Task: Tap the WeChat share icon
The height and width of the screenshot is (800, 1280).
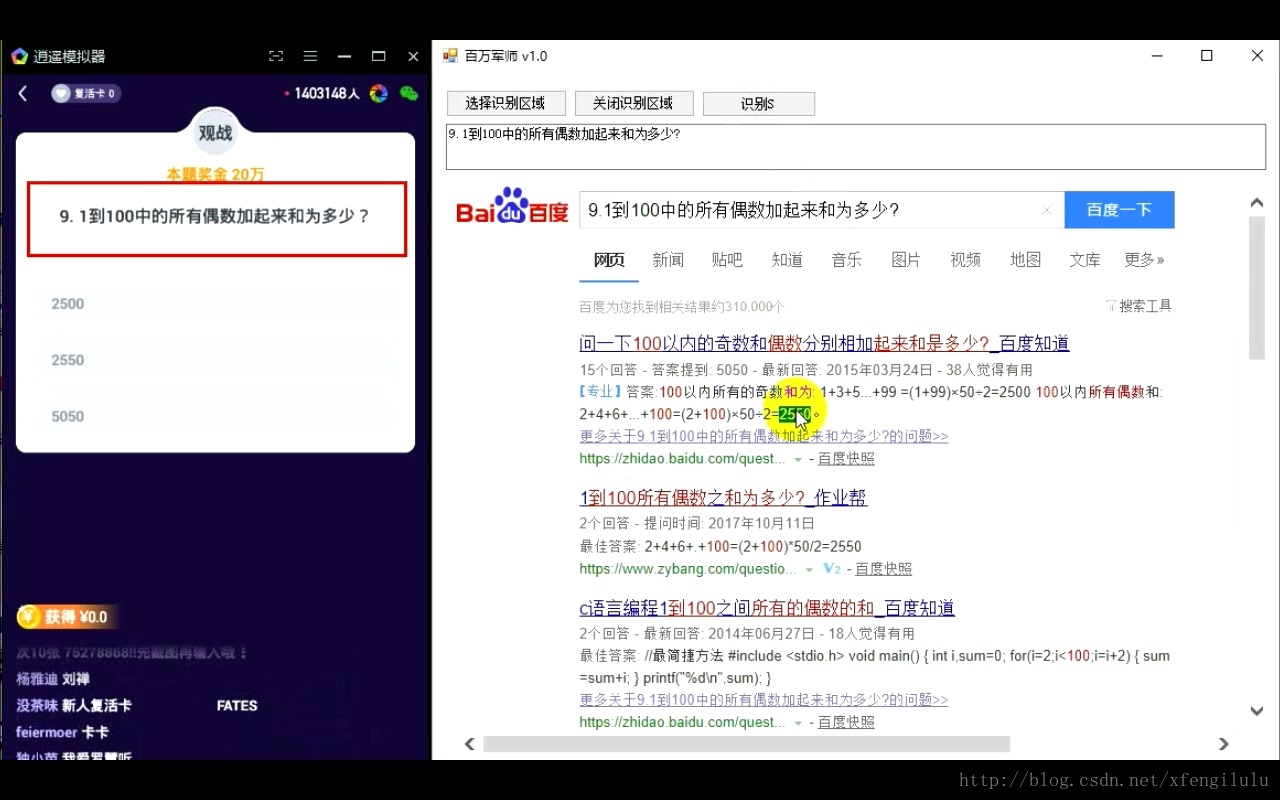Action: point(408,93)
